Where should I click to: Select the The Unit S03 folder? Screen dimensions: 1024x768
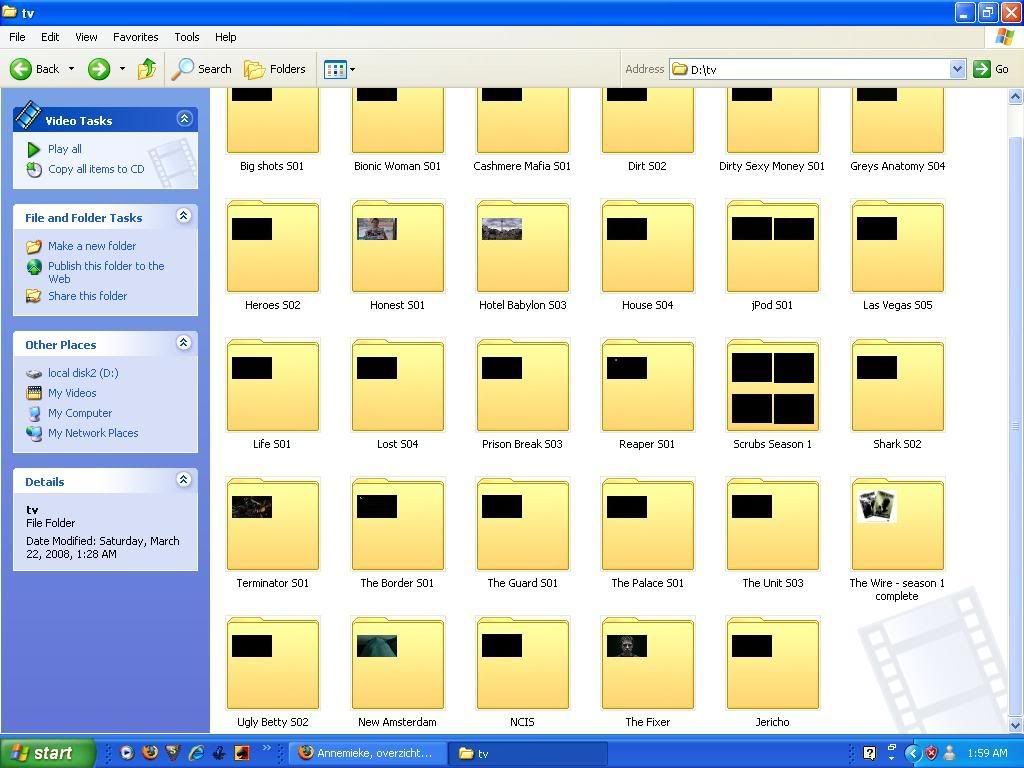[x=773, y=525]
